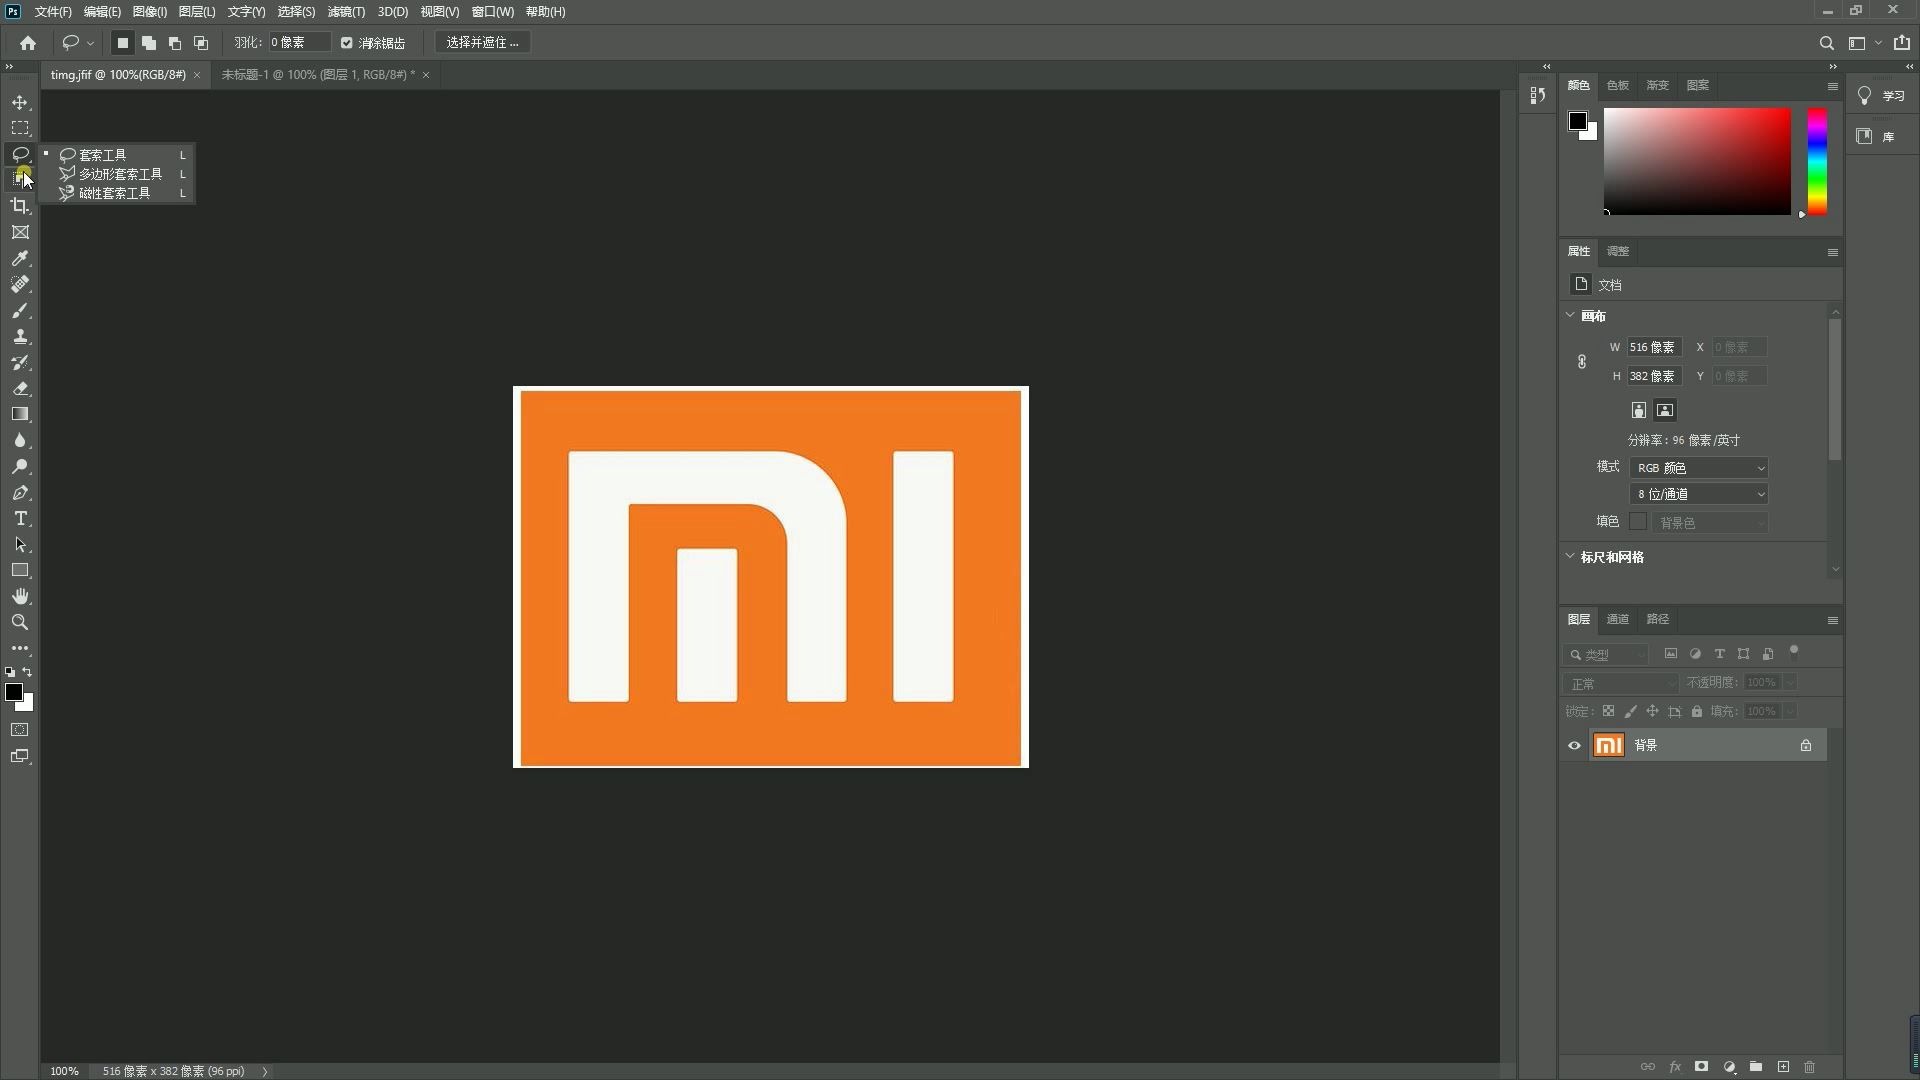Image resolution: width=1920 pixels, height=1080 pixels.
Task: Switch to the 色板 tab
Action: tap(1617, 85)
